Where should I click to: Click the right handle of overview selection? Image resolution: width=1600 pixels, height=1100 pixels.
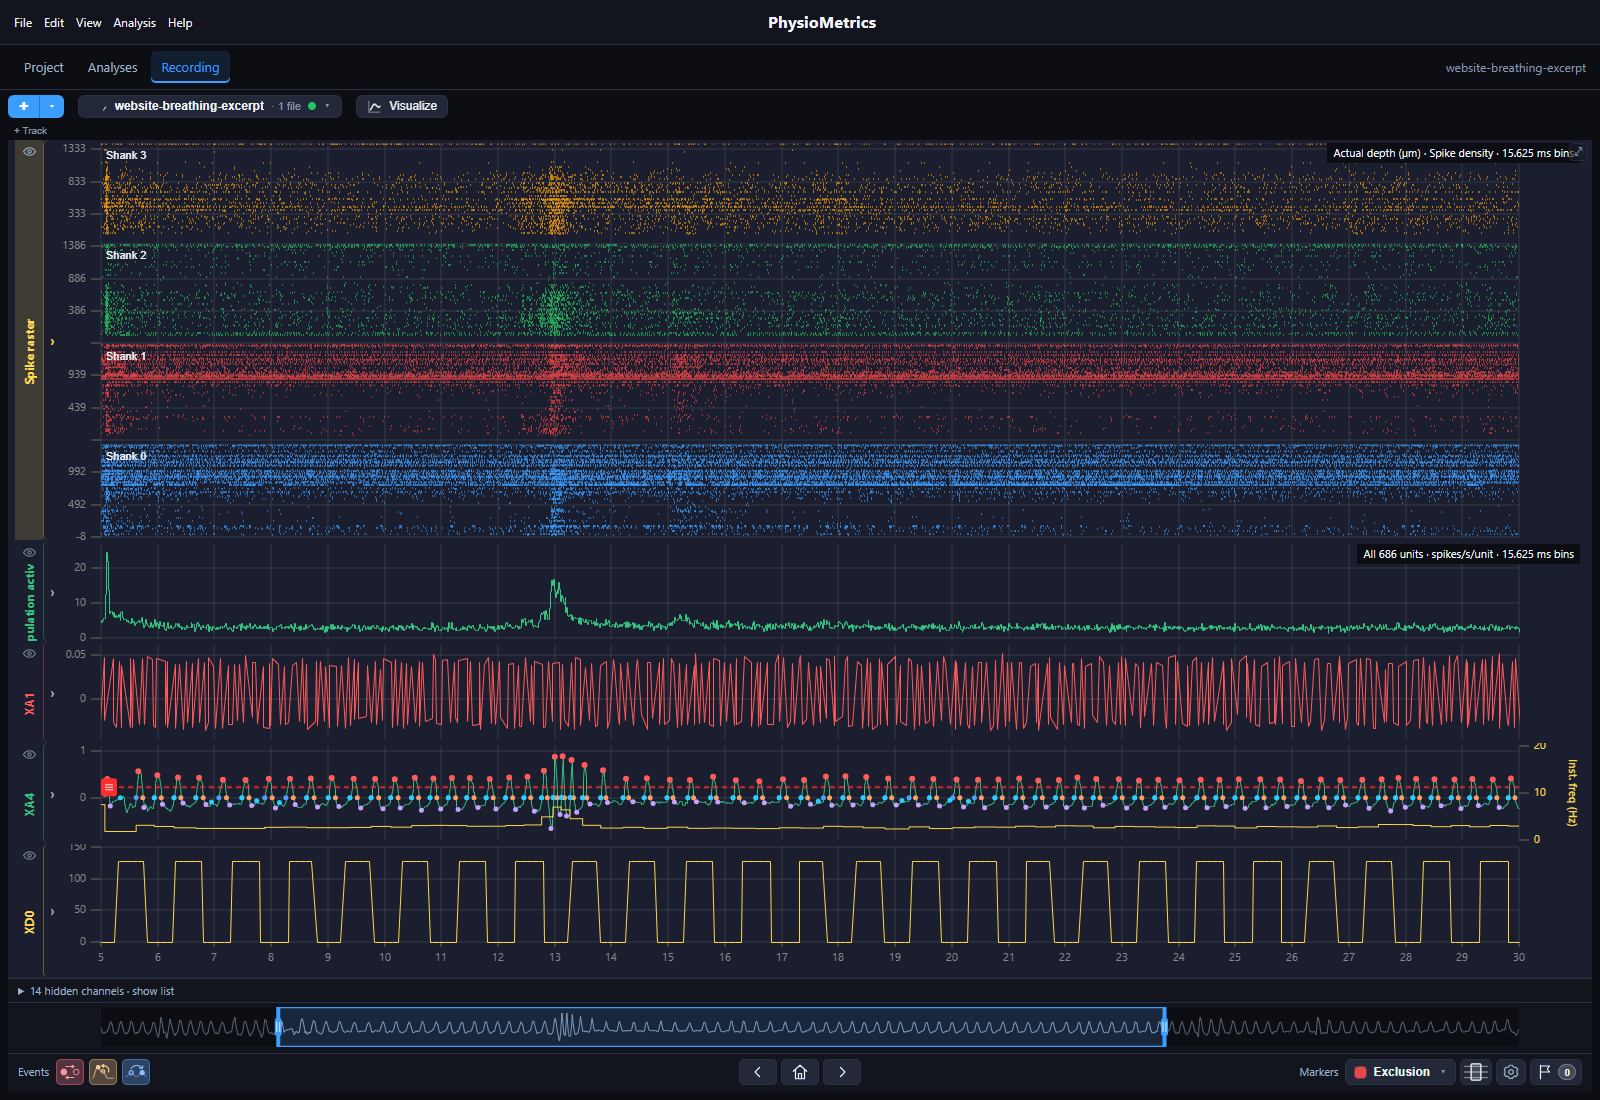(1165, 1027)
